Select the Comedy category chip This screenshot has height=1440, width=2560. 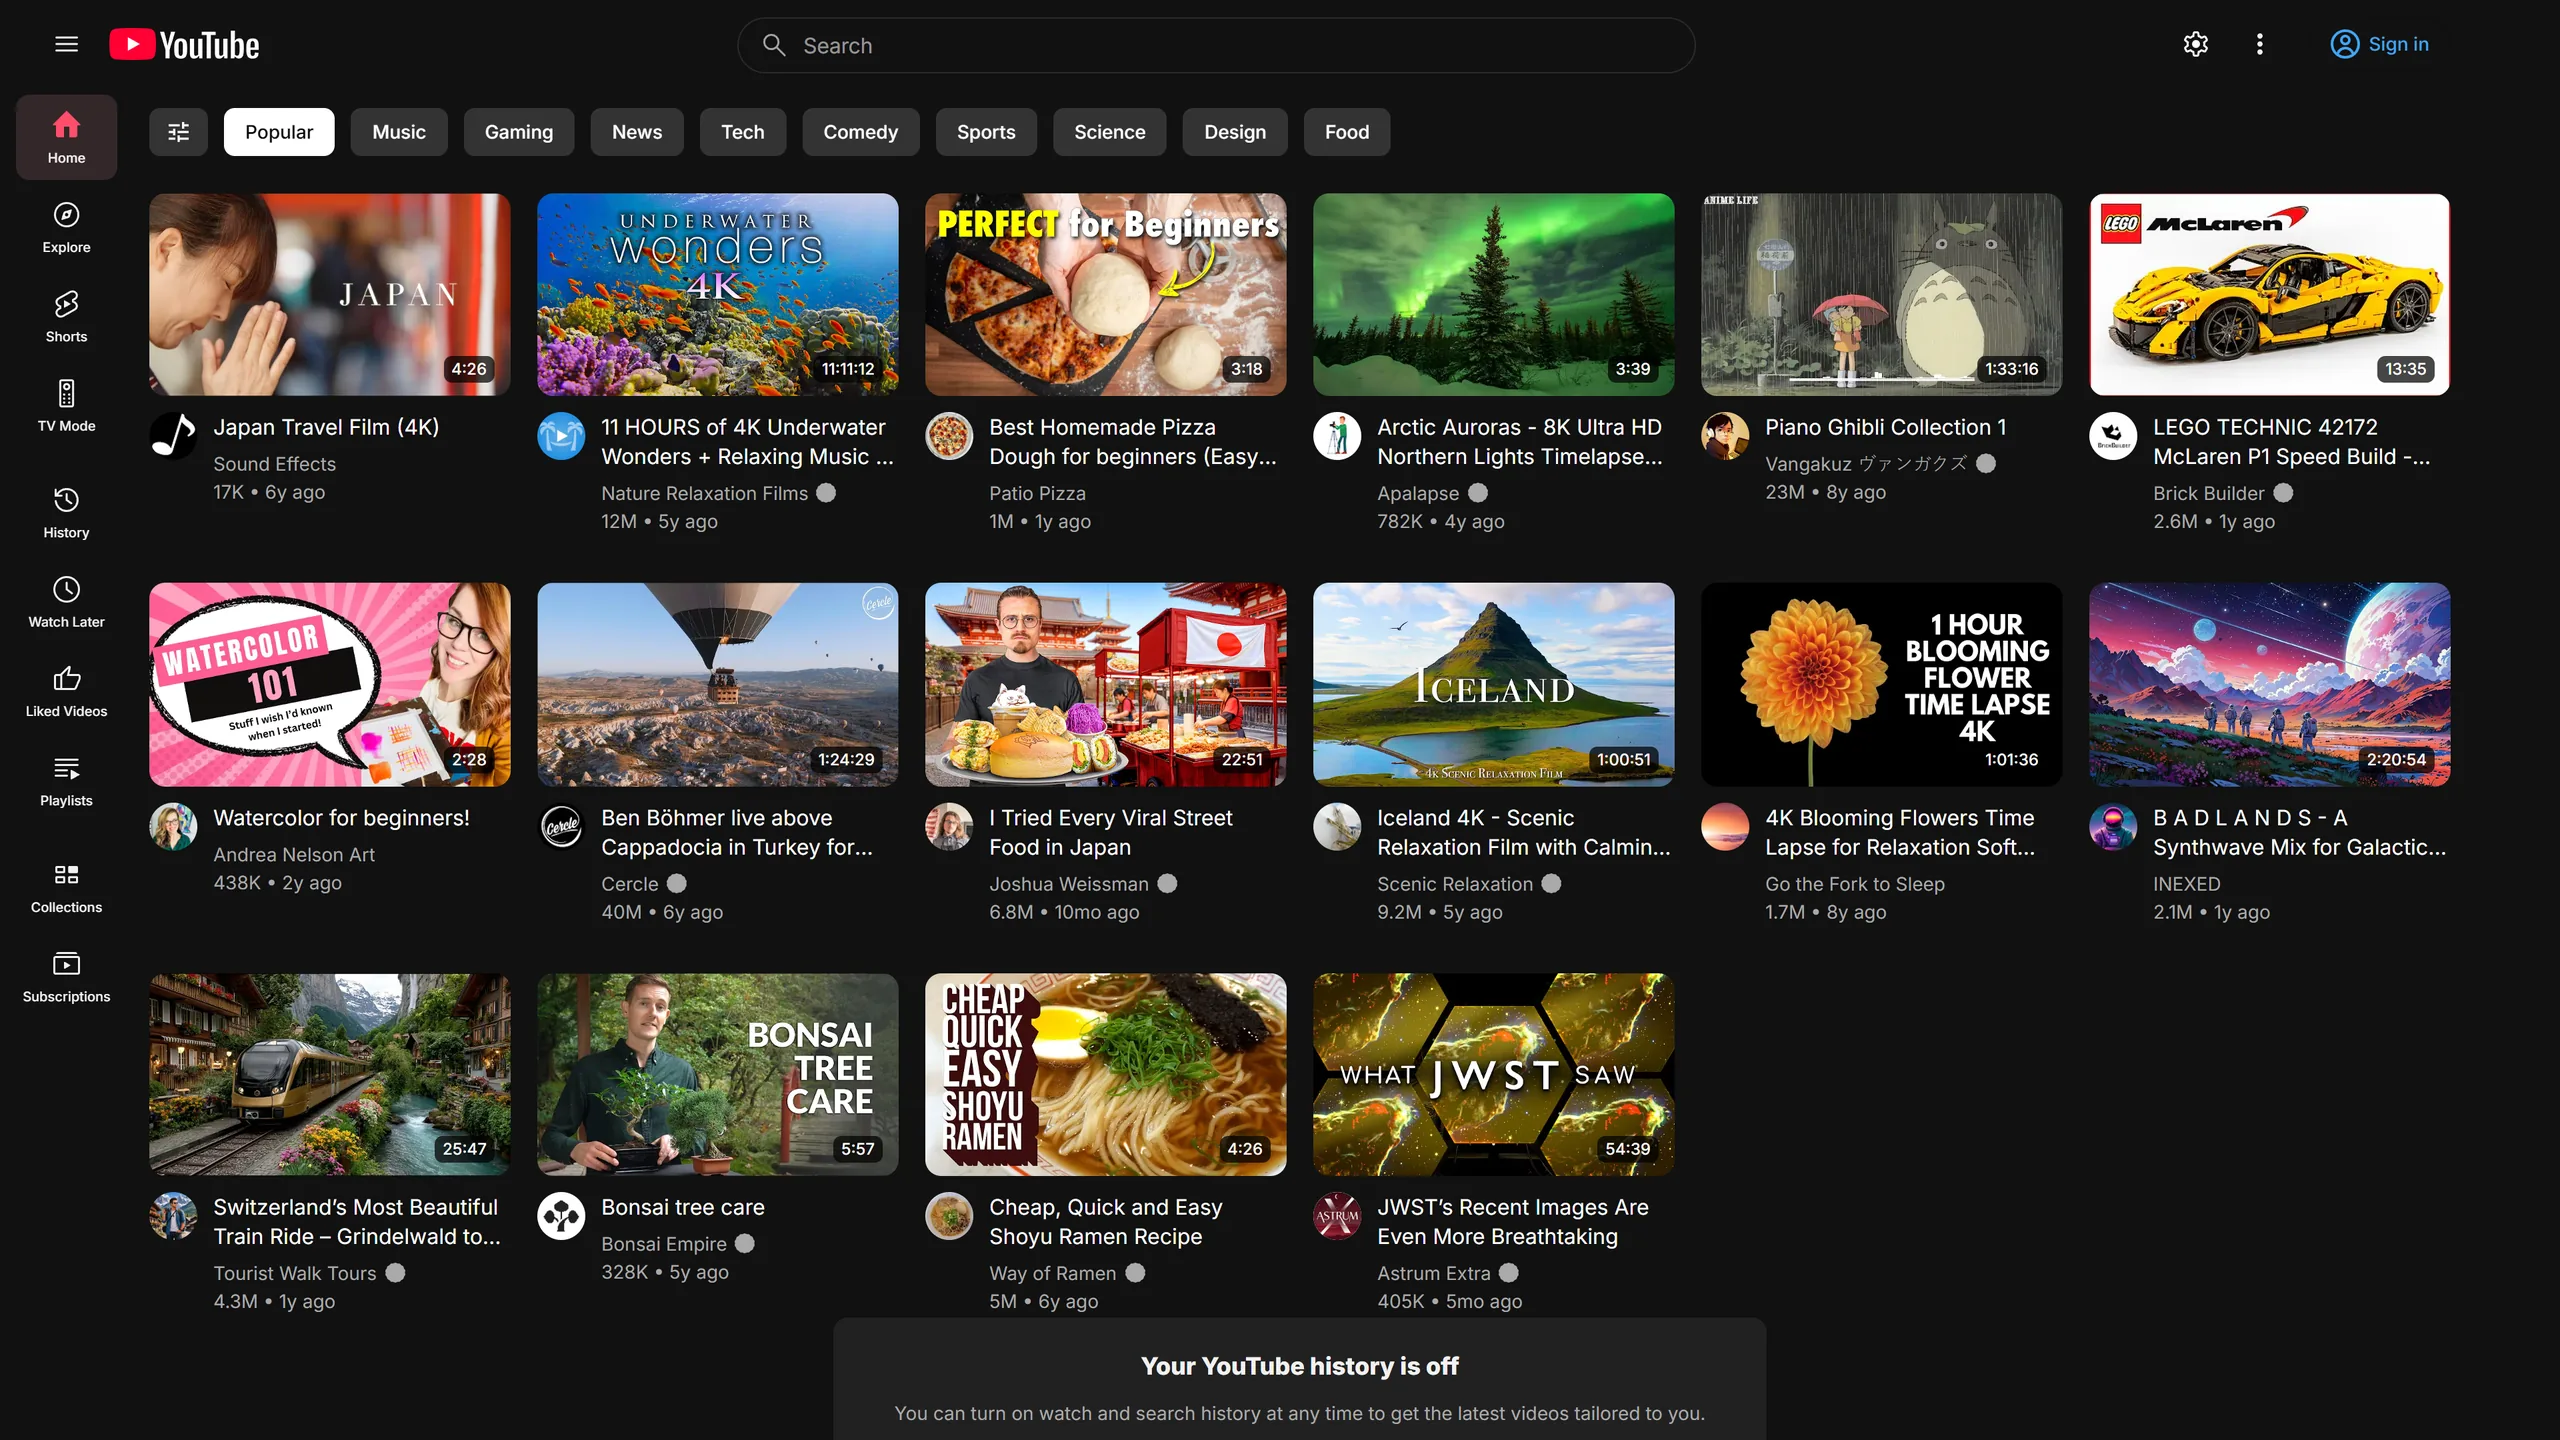point(861,131)
